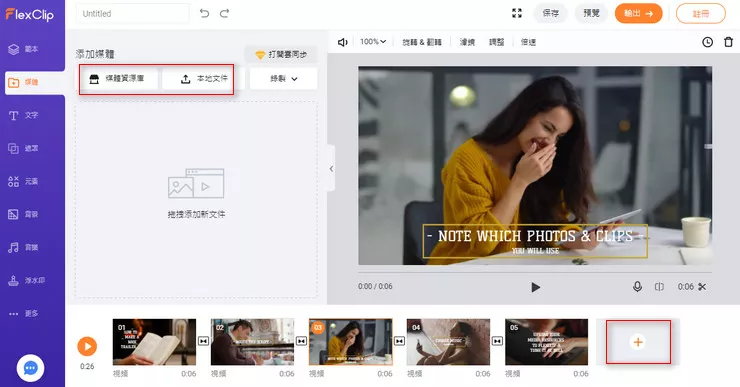Image resolution: width=740 pixels, height=387 pixels.
Task: Click the scissors trim icon
Action: 702,286
